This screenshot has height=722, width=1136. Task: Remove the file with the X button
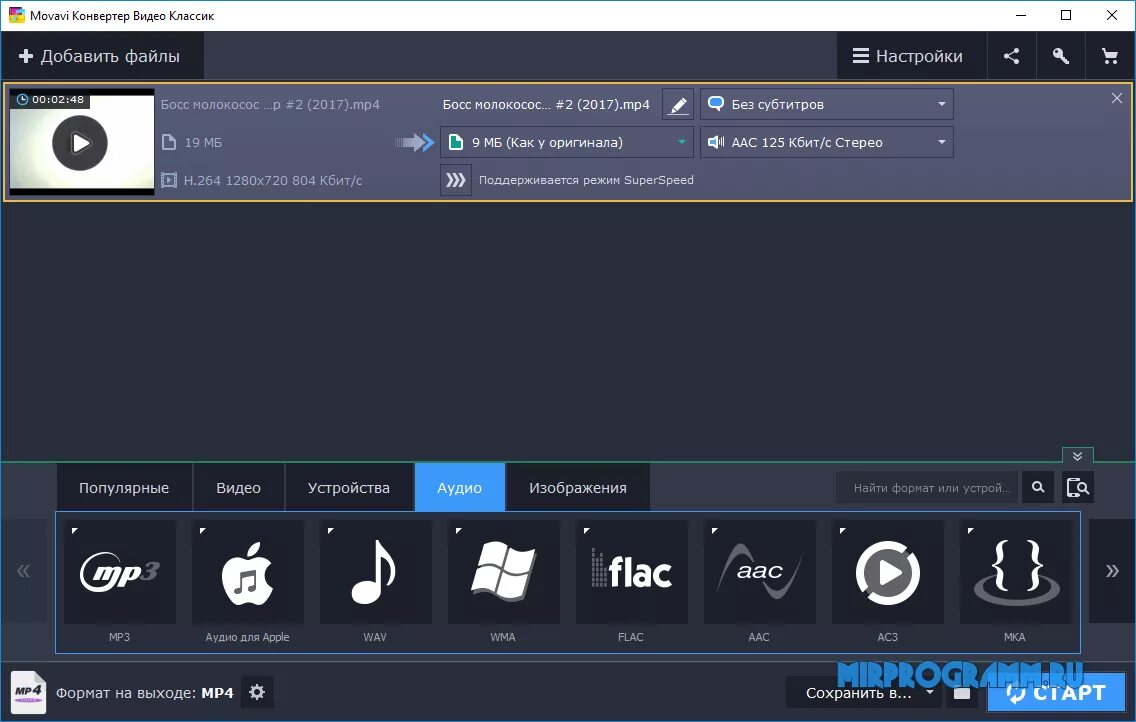coord(1116,98)
